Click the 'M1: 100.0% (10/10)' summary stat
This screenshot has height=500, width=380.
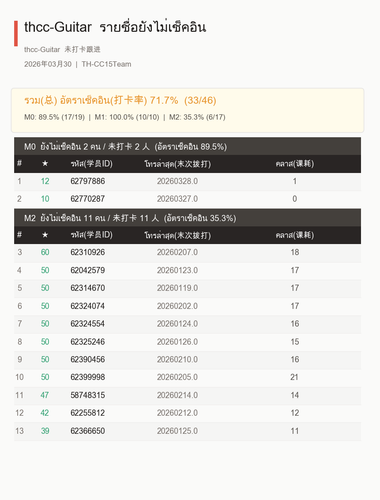click(x=127, y=117)
